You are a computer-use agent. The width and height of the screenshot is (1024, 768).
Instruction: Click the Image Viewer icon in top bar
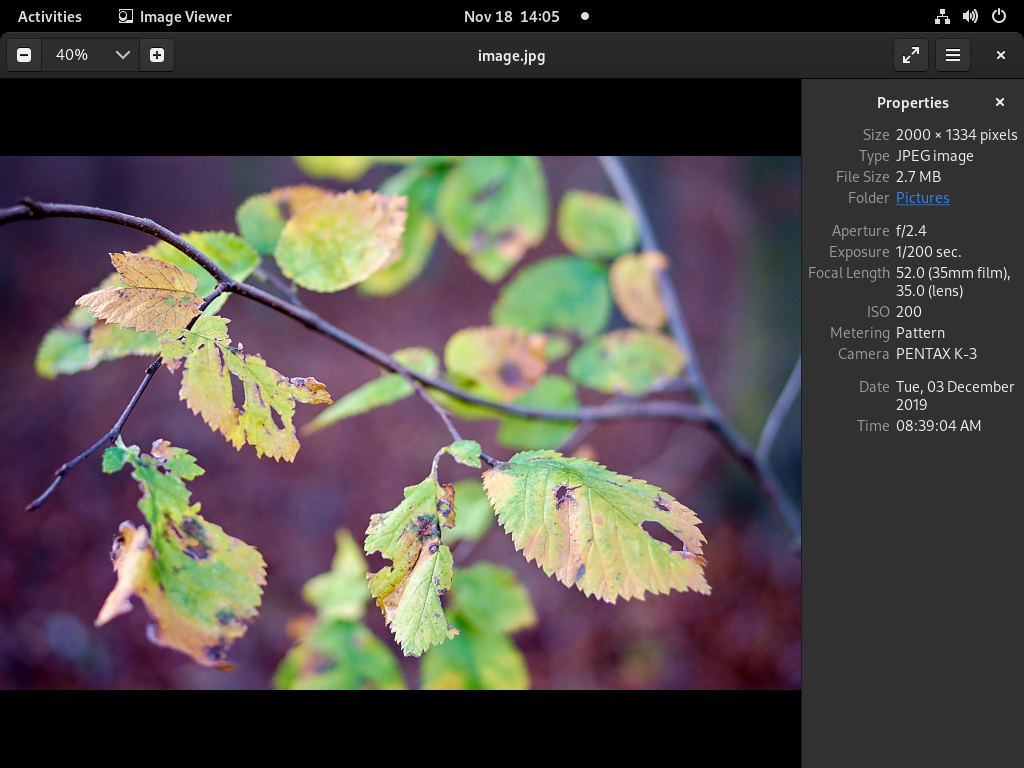[125, 16]
